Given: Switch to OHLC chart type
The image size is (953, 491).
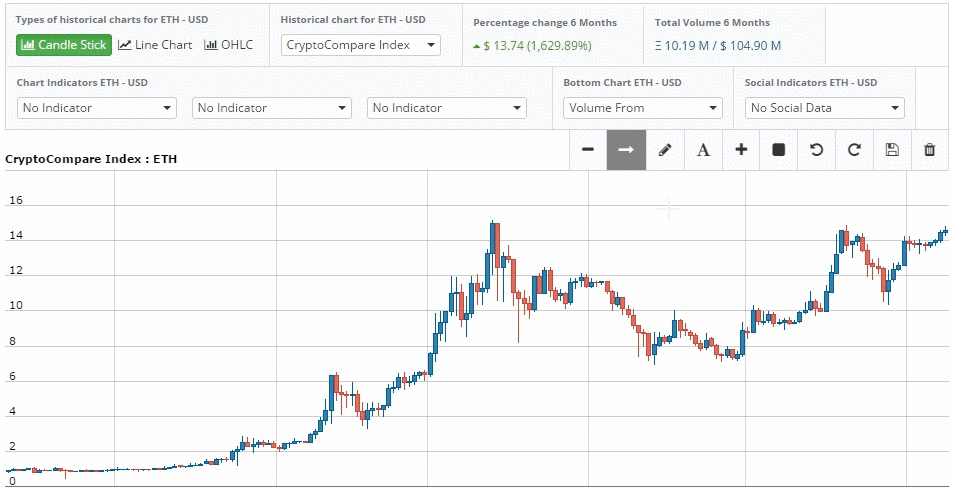Looking at the screenshot, I should [x=229, y=45].
